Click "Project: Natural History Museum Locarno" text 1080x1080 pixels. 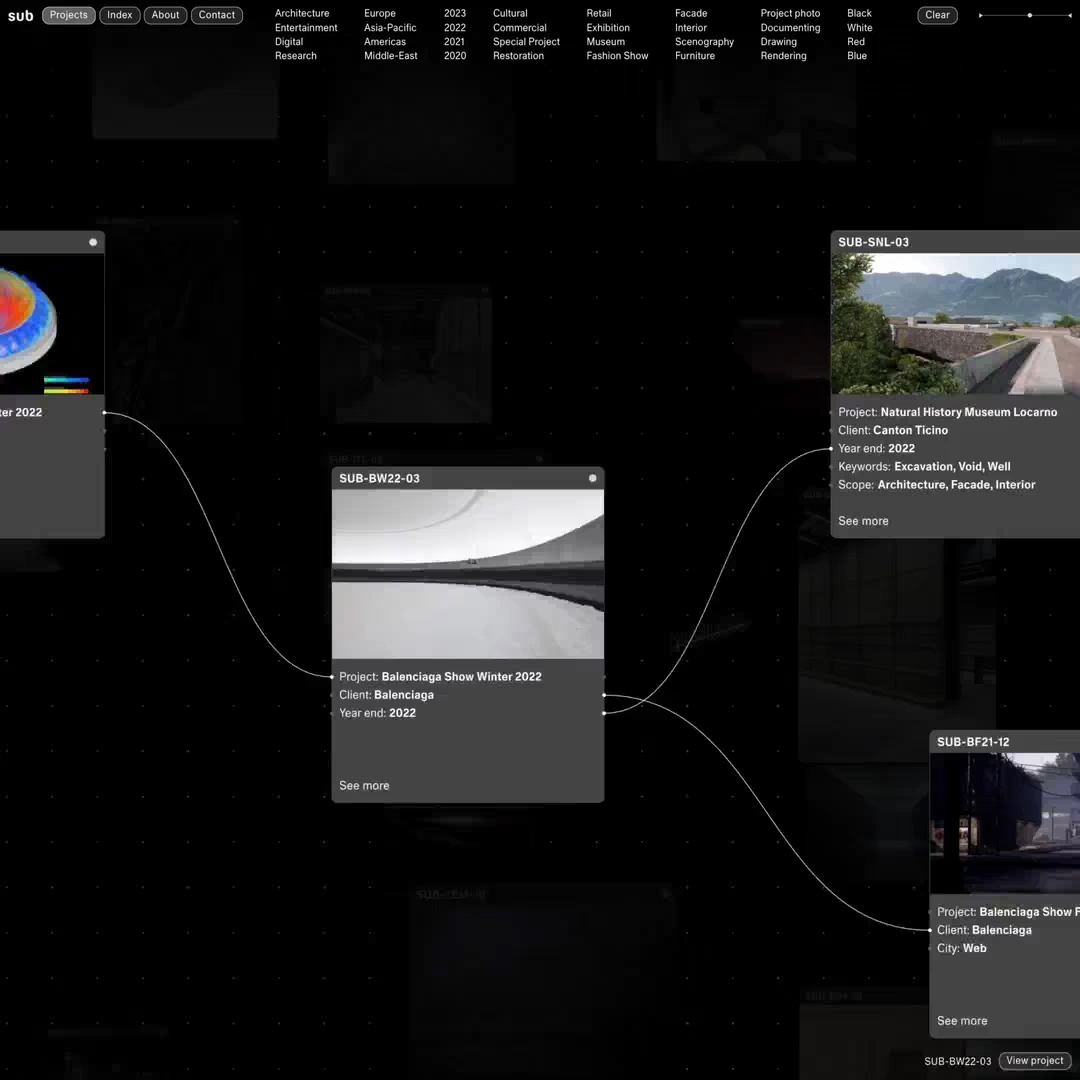(x=948, y=412)
